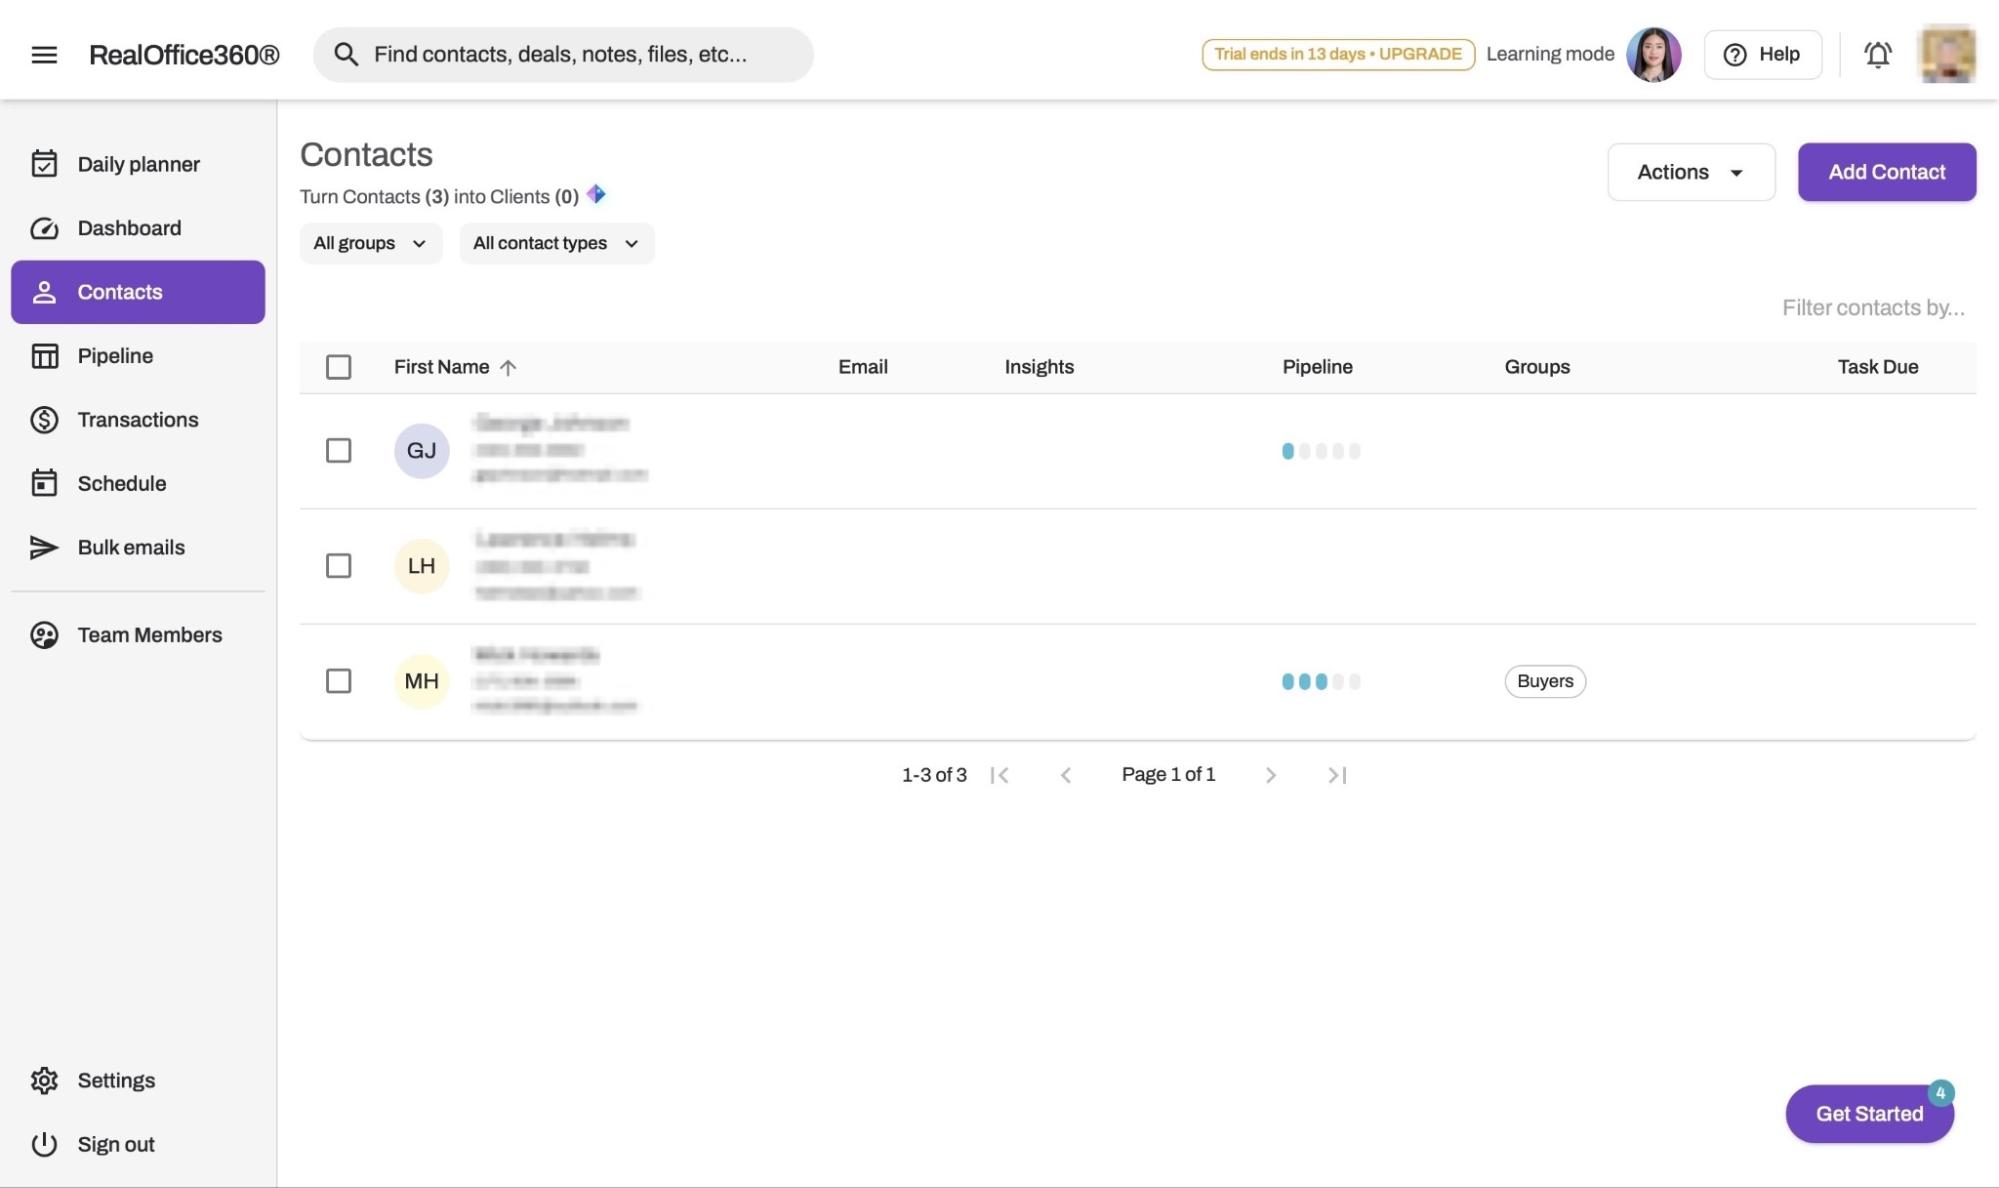1999x1188 pixels.
Task: Open the All contact types dropdown
Action: click(x=556, y=243)
